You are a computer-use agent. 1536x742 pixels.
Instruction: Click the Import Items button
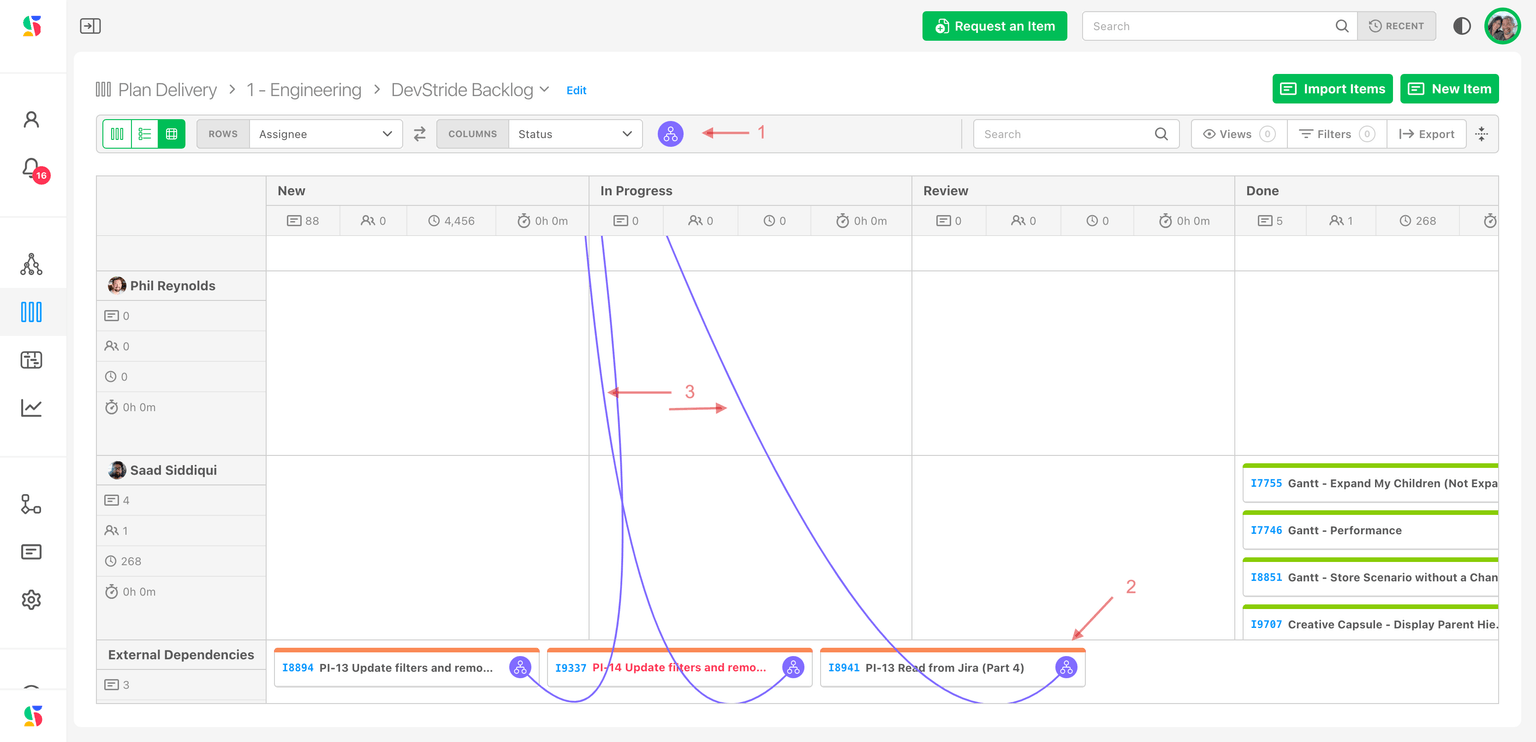[1333, 89]
